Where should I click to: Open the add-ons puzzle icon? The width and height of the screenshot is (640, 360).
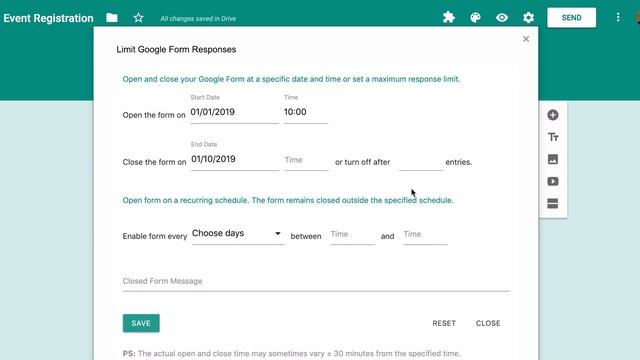coord(449,18)
